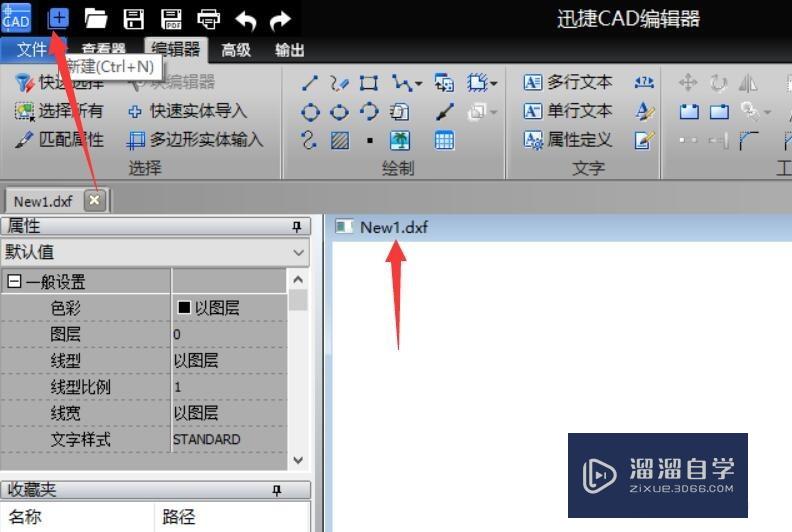Image resolution: width=792 pixels, height=532 pixels.
Task: Select the Polyline pencil tool
Action: coord(339,83)
